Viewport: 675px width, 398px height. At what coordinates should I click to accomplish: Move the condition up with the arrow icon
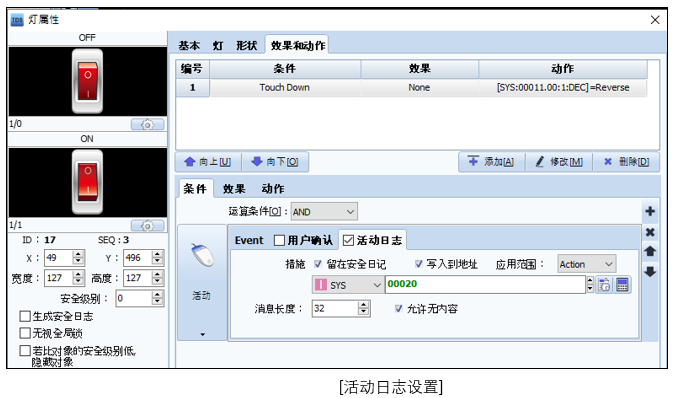click(x=650, y=251)
